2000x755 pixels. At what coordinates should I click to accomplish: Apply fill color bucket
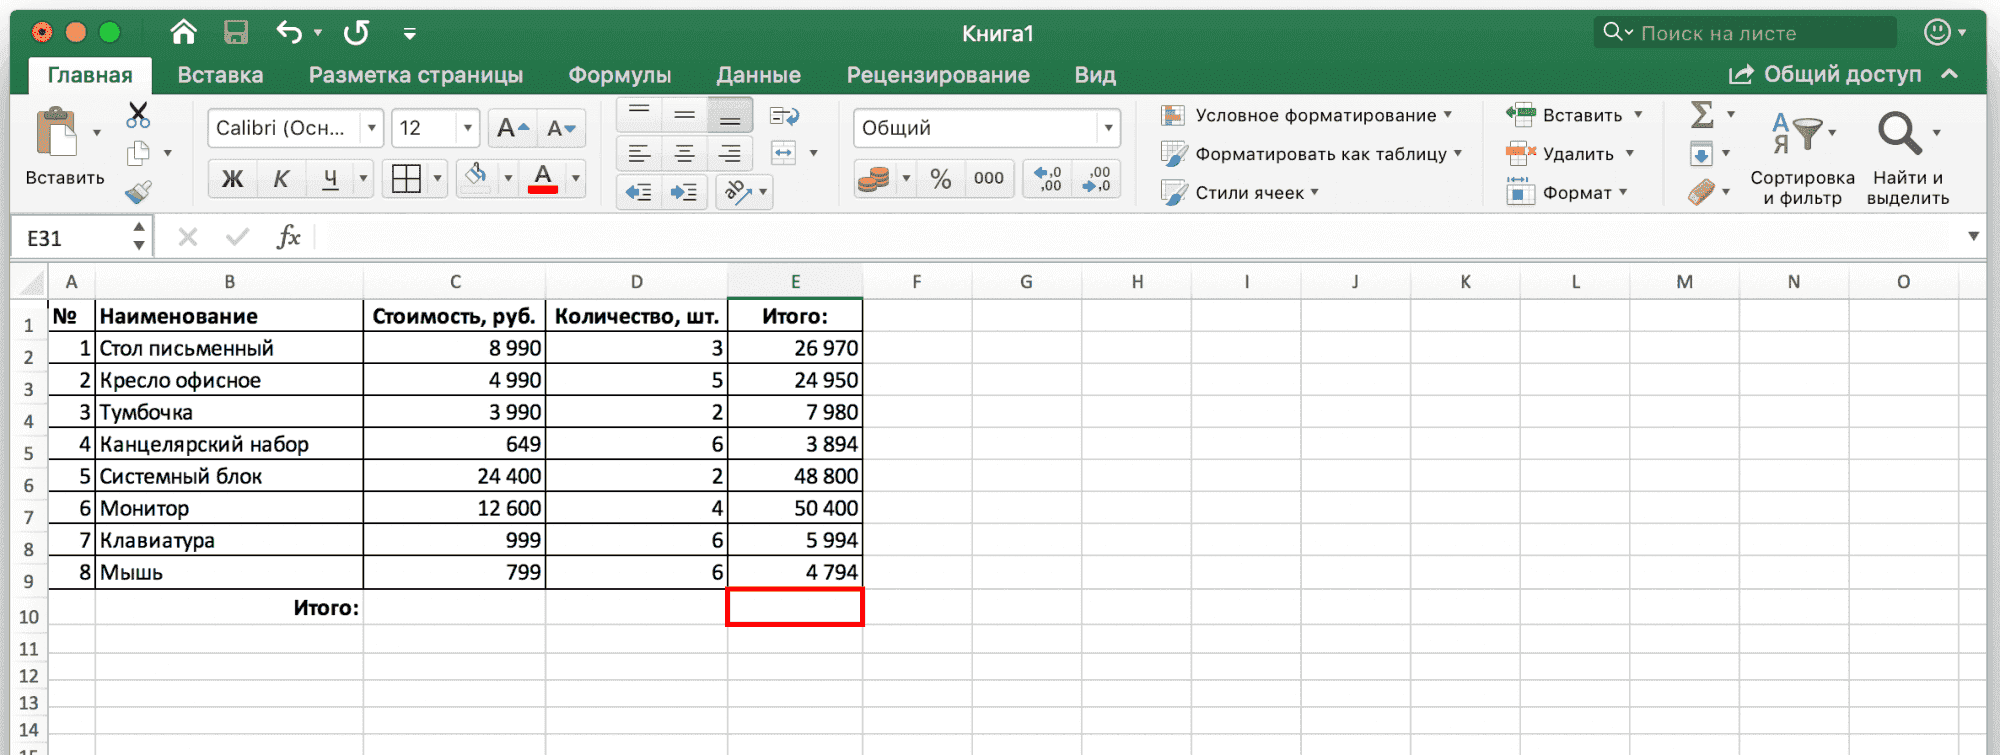(477, 178)
